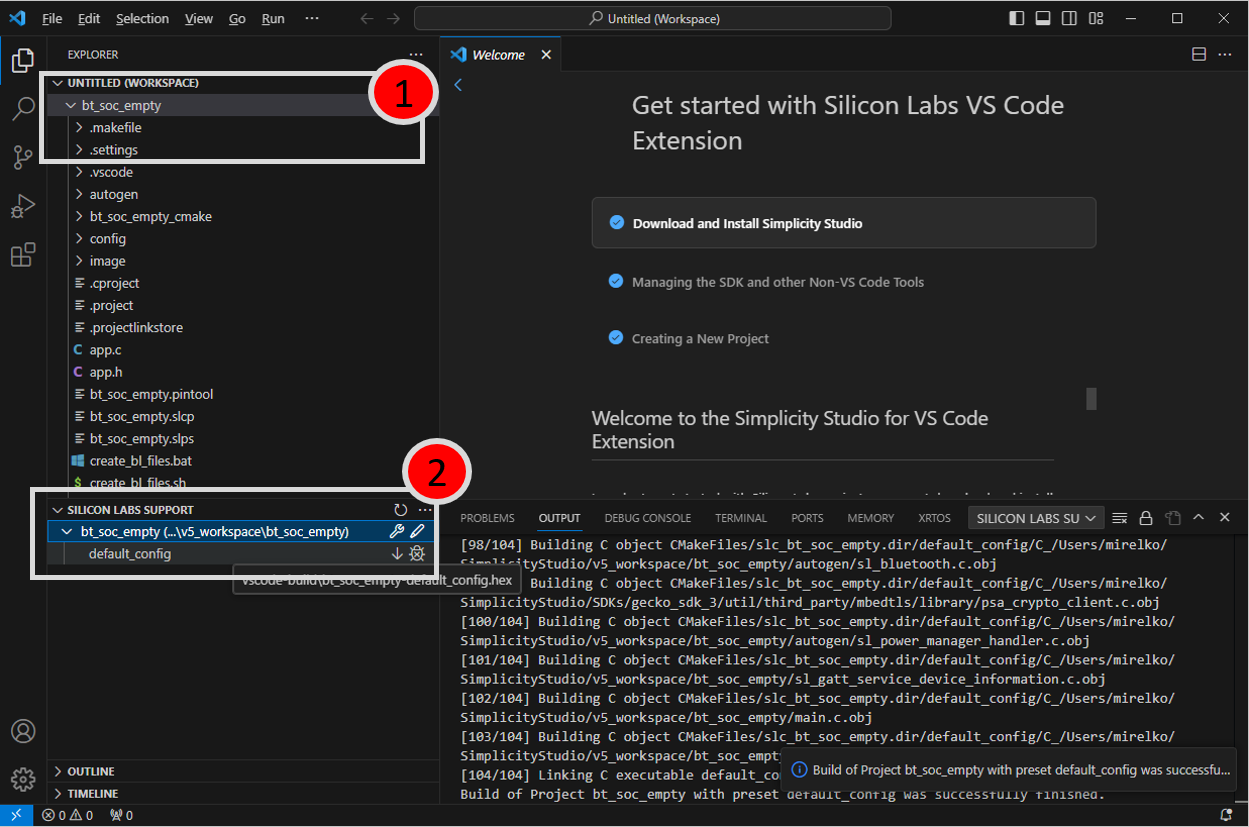Image resolution: width=1249 pixels, height=827 pixels.
Task: Open the Manage gear menu
Action: click(x=23, y=779)
